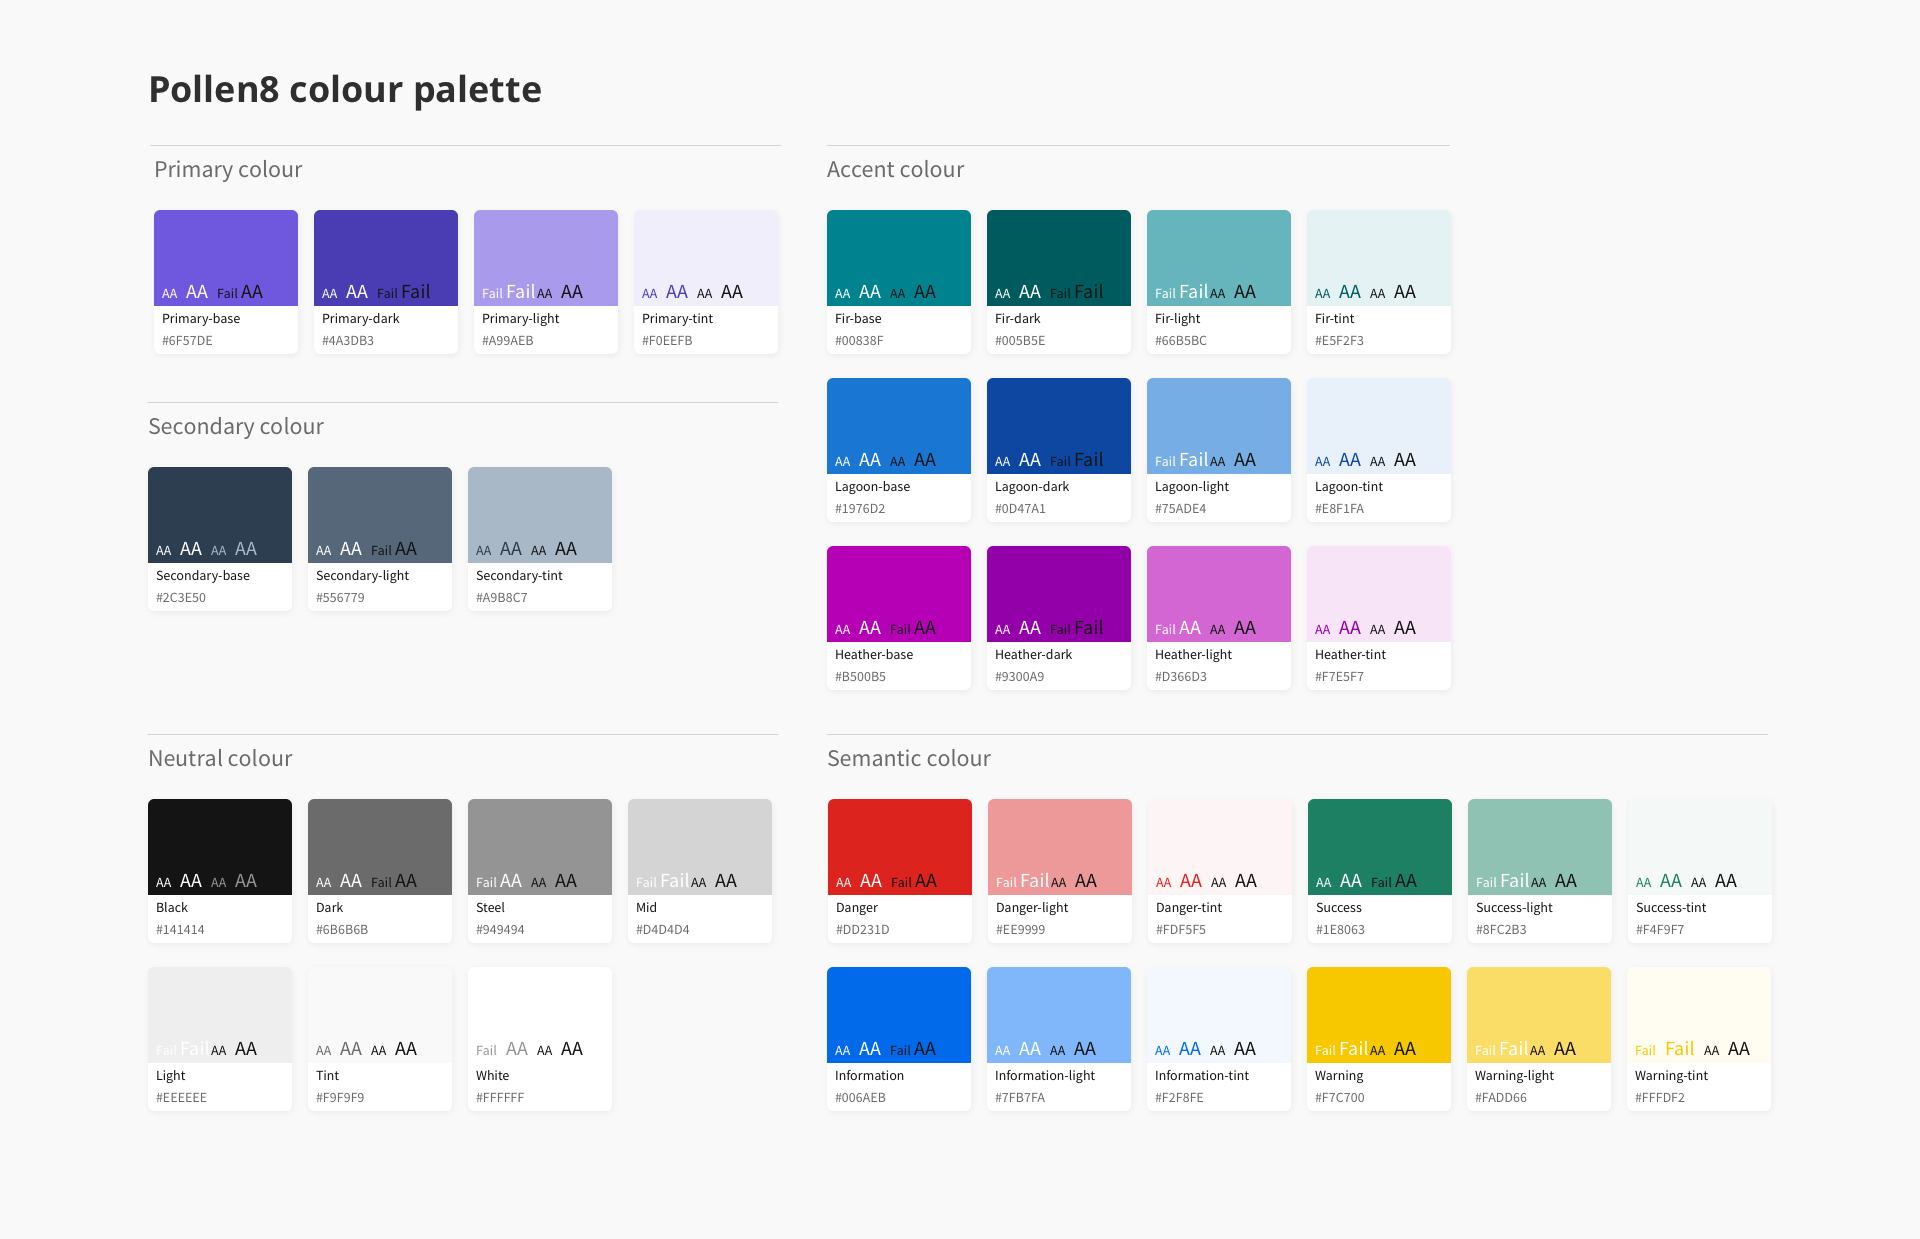Click the White colour card

pos(539,1014)
